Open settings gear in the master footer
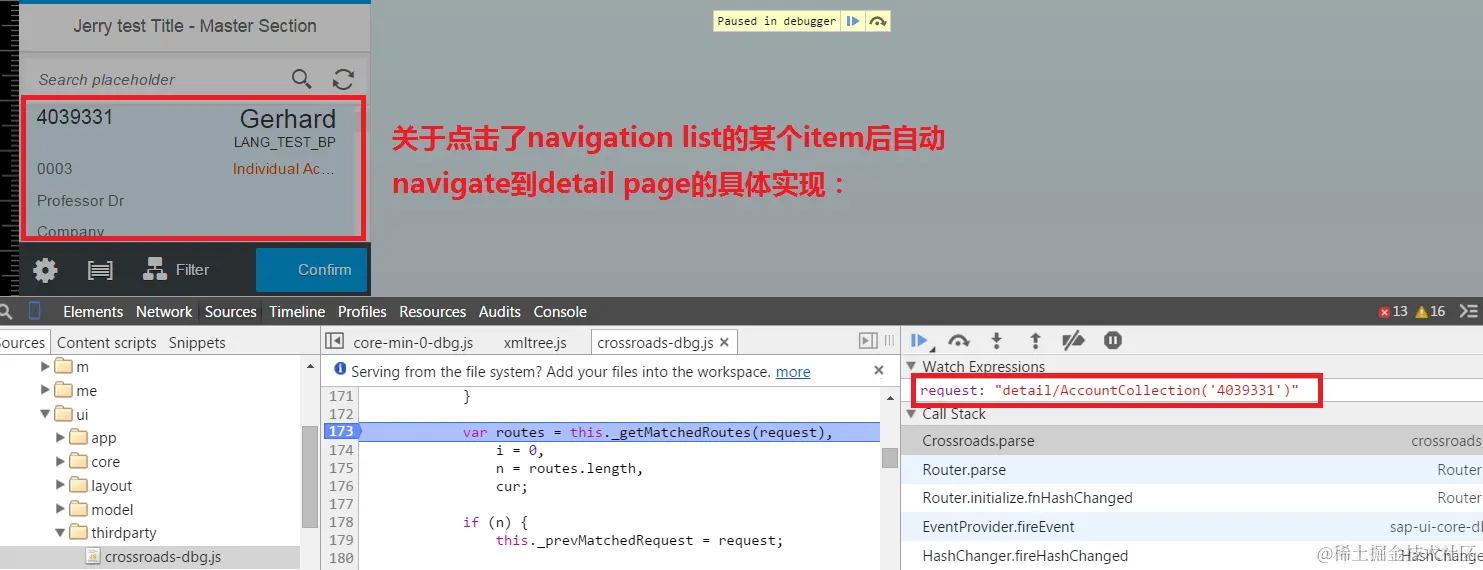The image size is (1483, 570). pyautogui.click(x=45, y=270)
